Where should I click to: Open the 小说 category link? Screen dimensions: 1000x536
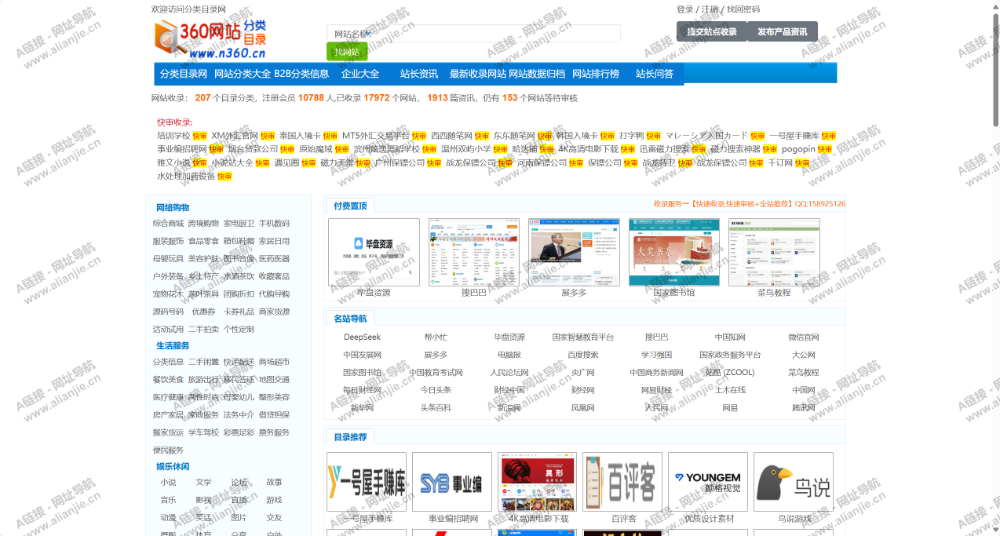click(168, 482)
